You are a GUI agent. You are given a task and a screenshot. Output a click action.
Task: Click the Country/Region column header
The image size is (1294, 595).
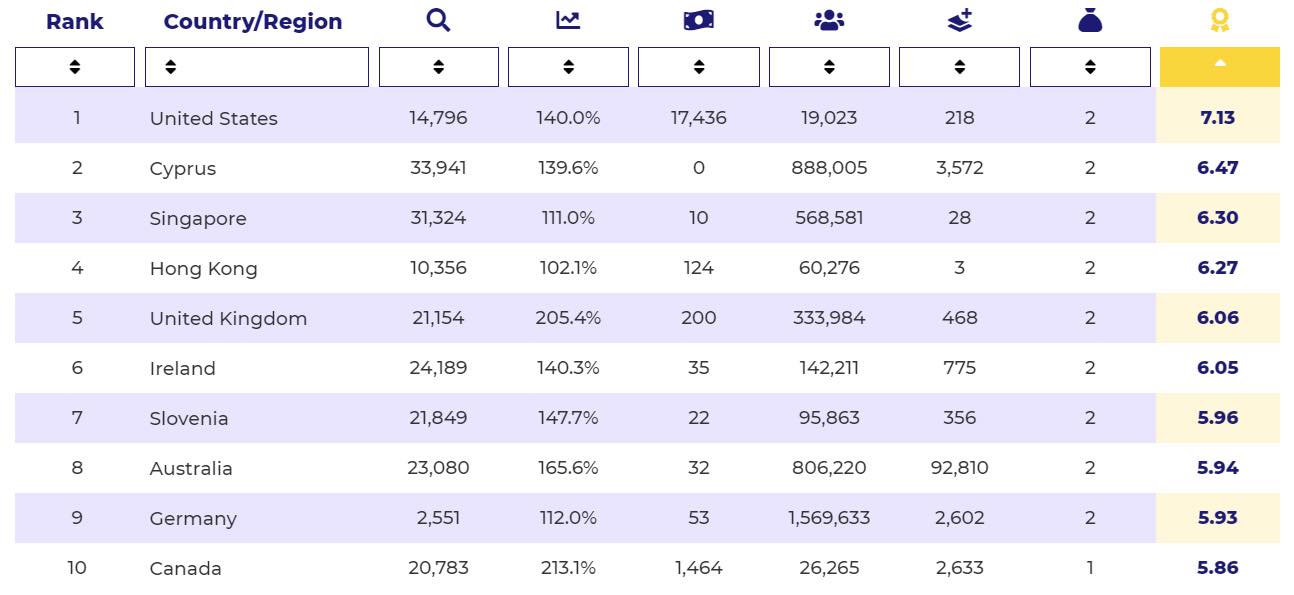(x=253, y=21)
